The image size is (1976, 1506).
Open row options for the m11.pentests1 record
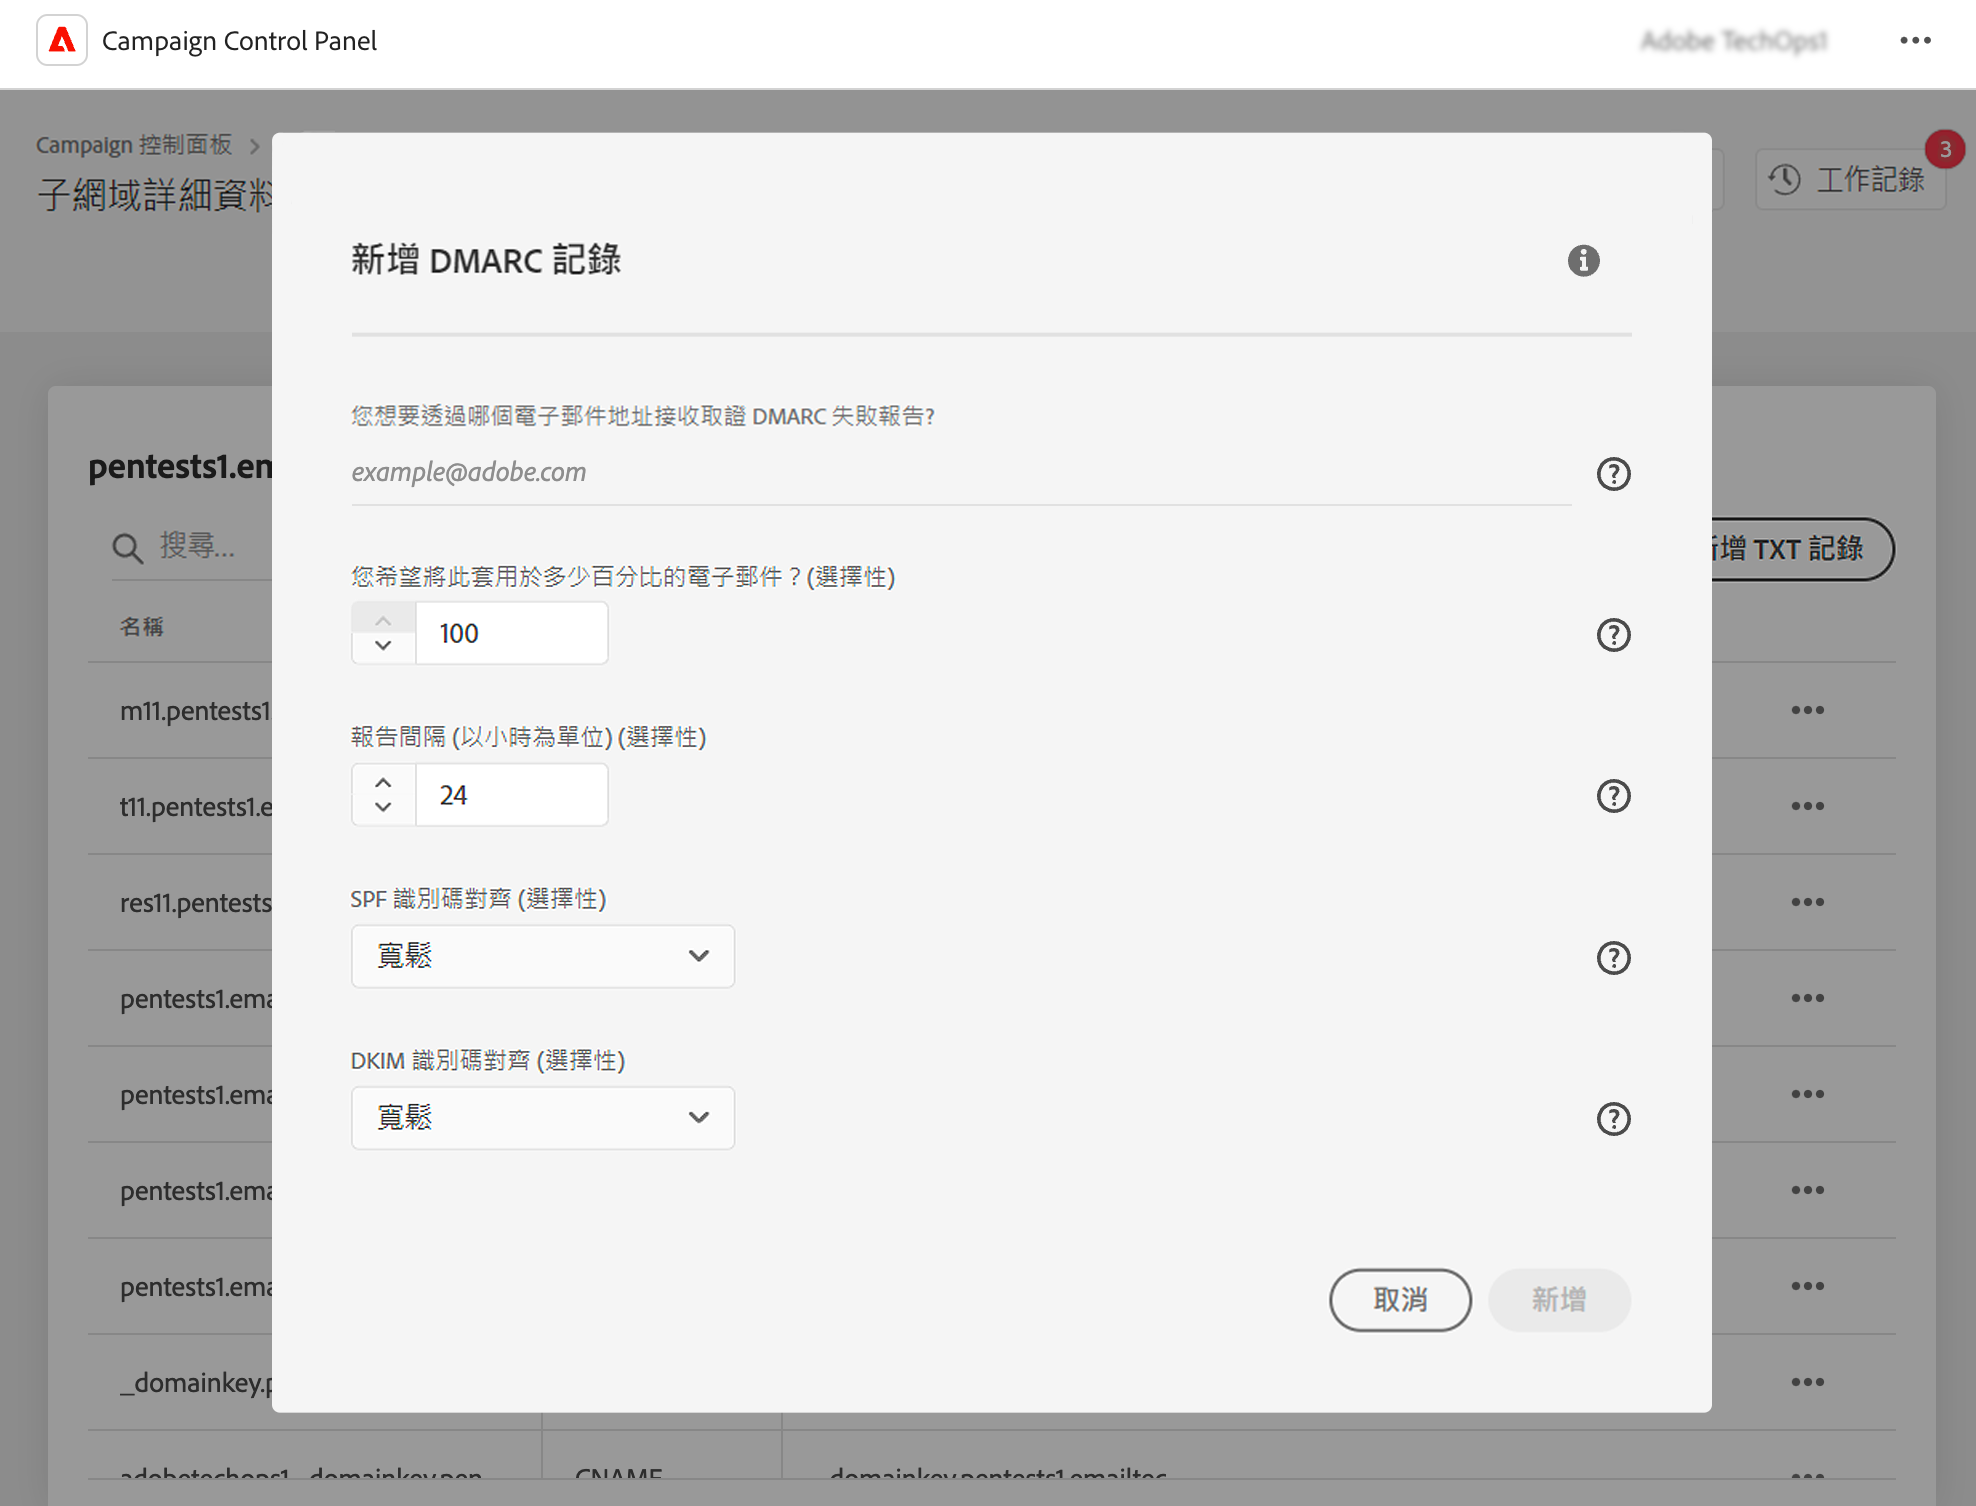(1807, 710)
